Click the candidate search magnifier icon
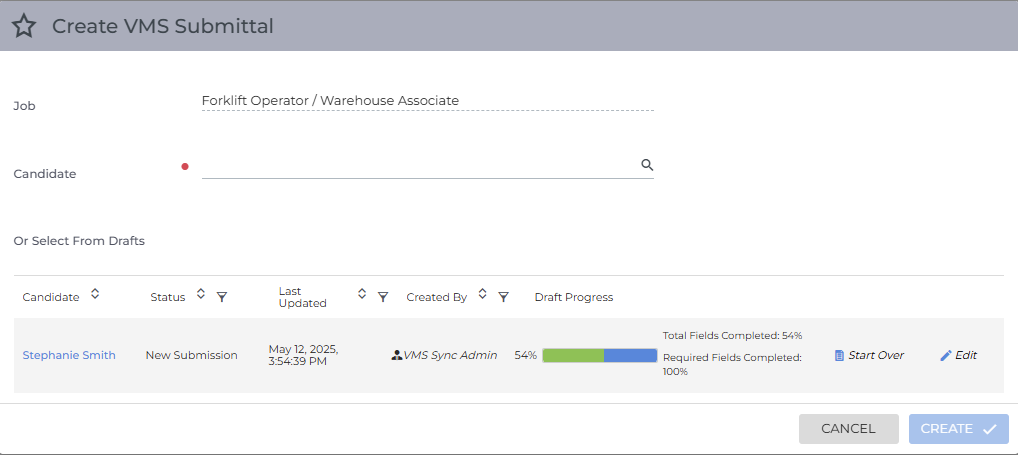 (647, 165)
